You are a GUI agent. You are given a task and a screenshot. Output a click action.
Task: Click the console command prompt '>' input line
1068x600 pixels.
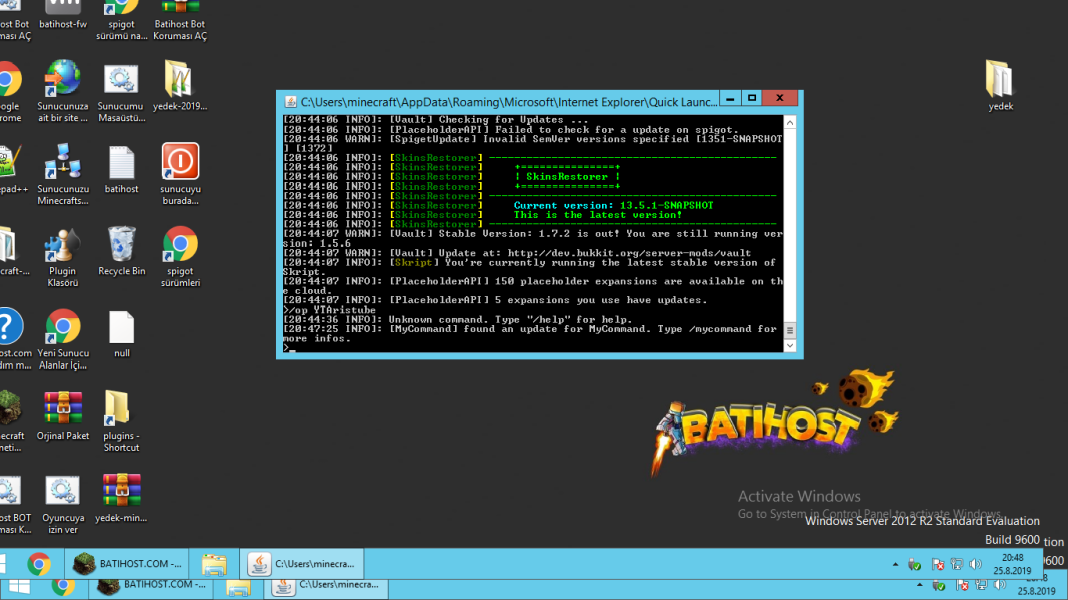click(x=533, y=347)
